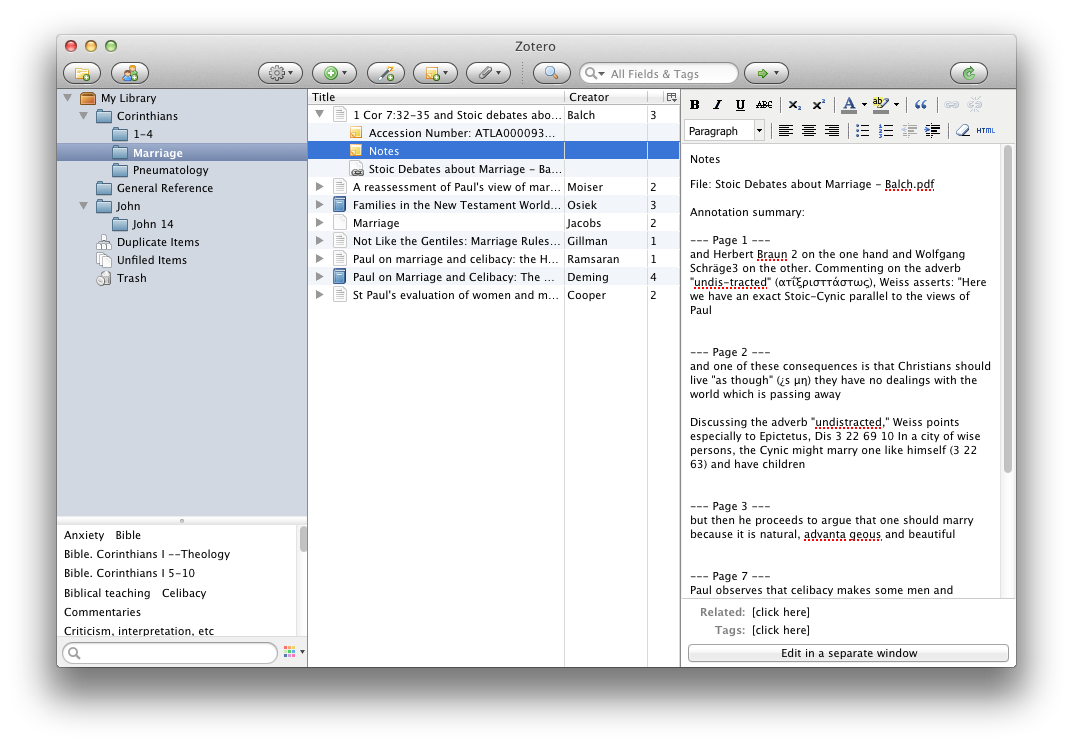Open the Actions gear menu

click(280, 73)
